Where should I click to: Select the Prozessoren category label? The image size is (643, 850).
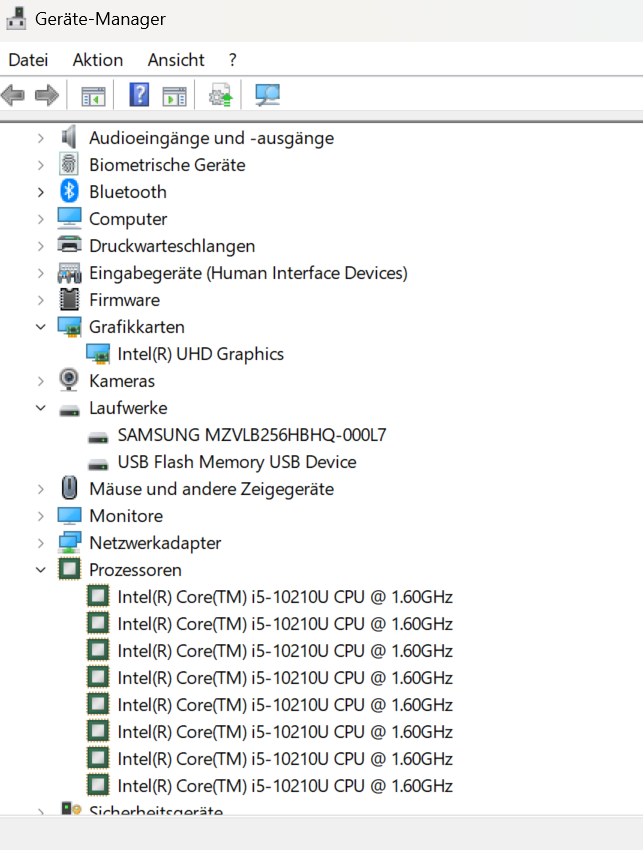136,570
